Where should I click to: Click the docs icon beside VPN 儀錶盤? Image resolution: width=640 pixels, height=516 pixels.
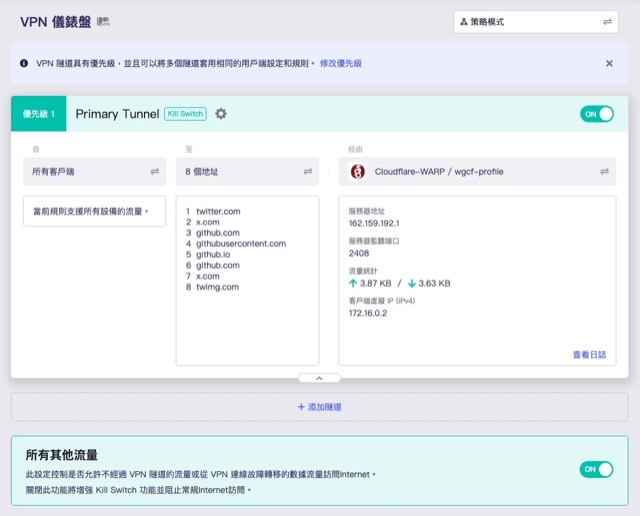click(103, 22)
